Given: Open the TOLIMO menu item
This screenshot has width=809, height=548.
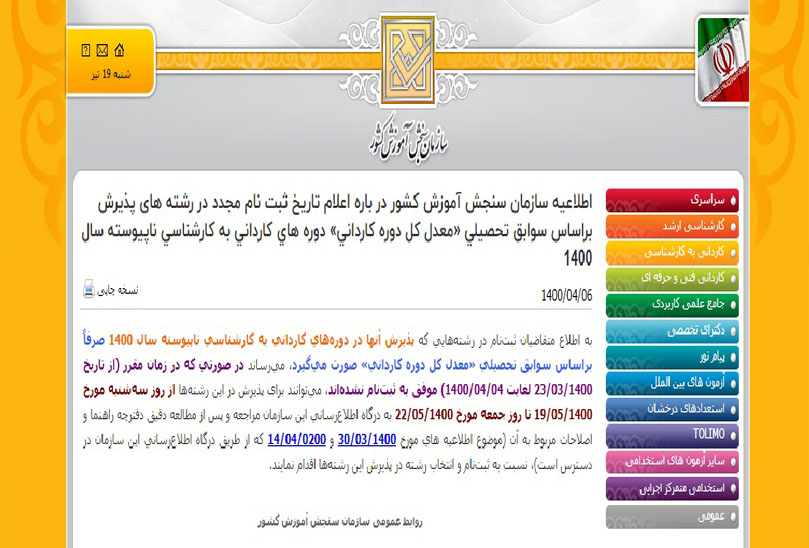Looking at the screenshot, I should 672,436.
